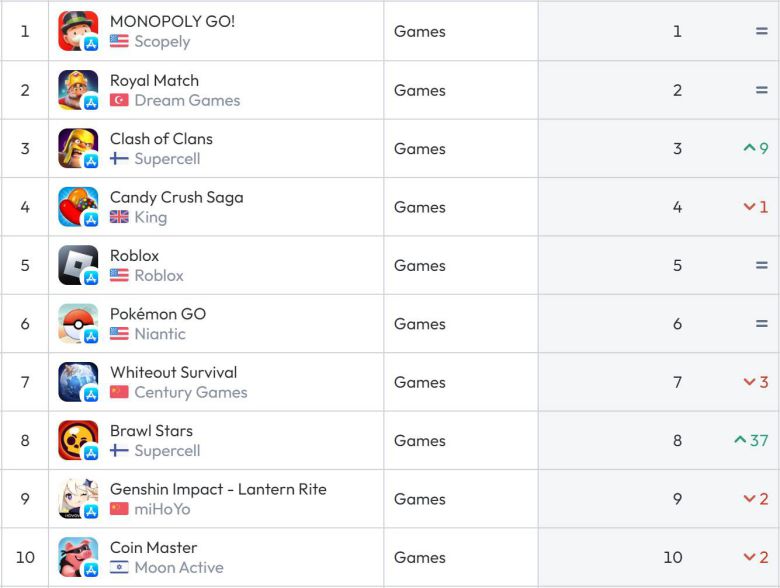Open the Niantic publisher link
780x588 pixels.
coord(160,334)
